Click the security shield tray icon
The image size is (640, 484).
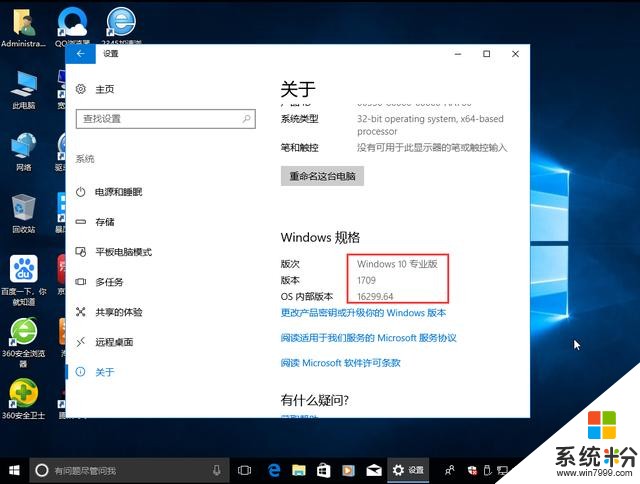point(472,471)
